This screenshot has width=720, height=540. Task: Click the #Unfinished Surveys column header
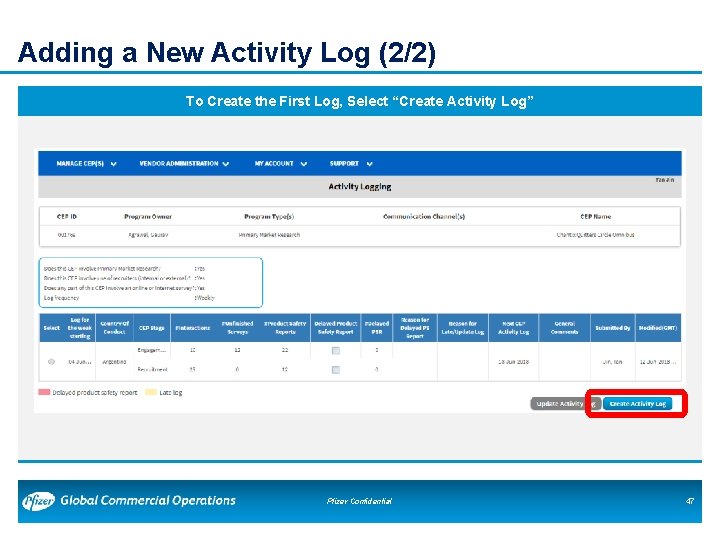tap(237, 328)
